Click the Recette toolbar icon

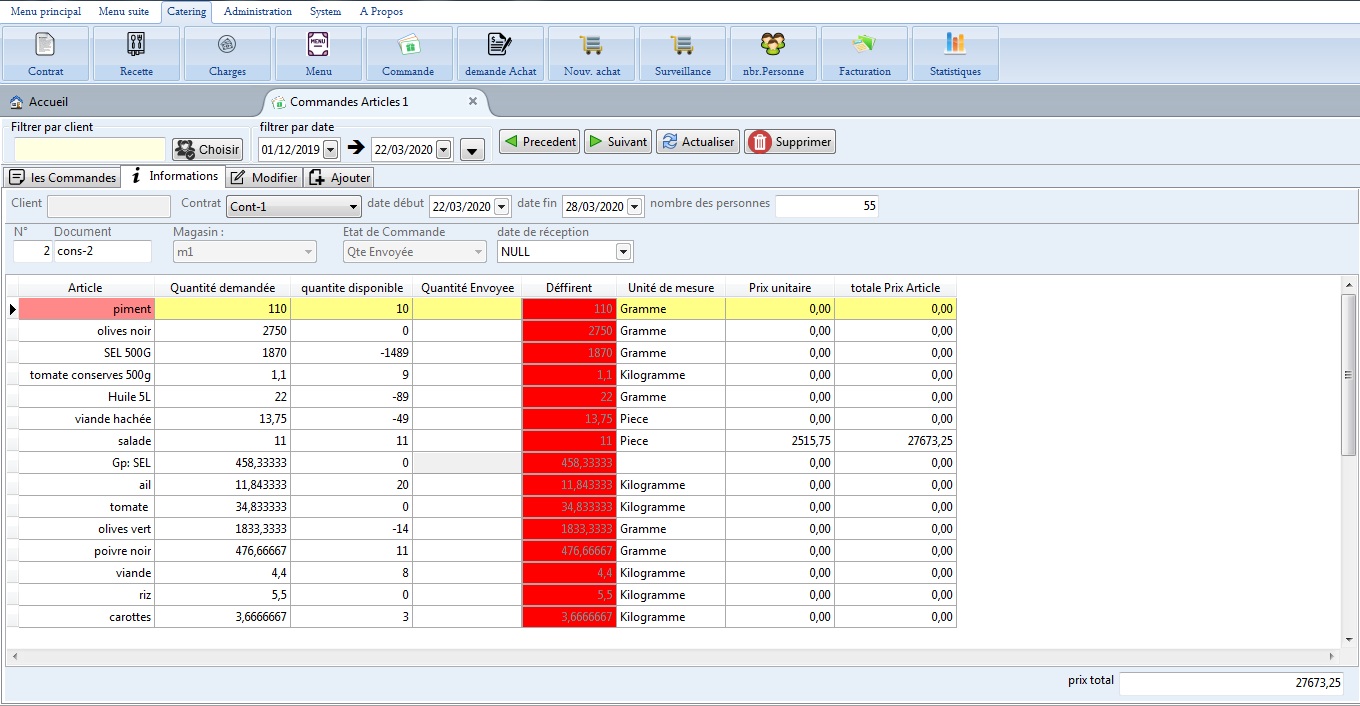[136, 45]
